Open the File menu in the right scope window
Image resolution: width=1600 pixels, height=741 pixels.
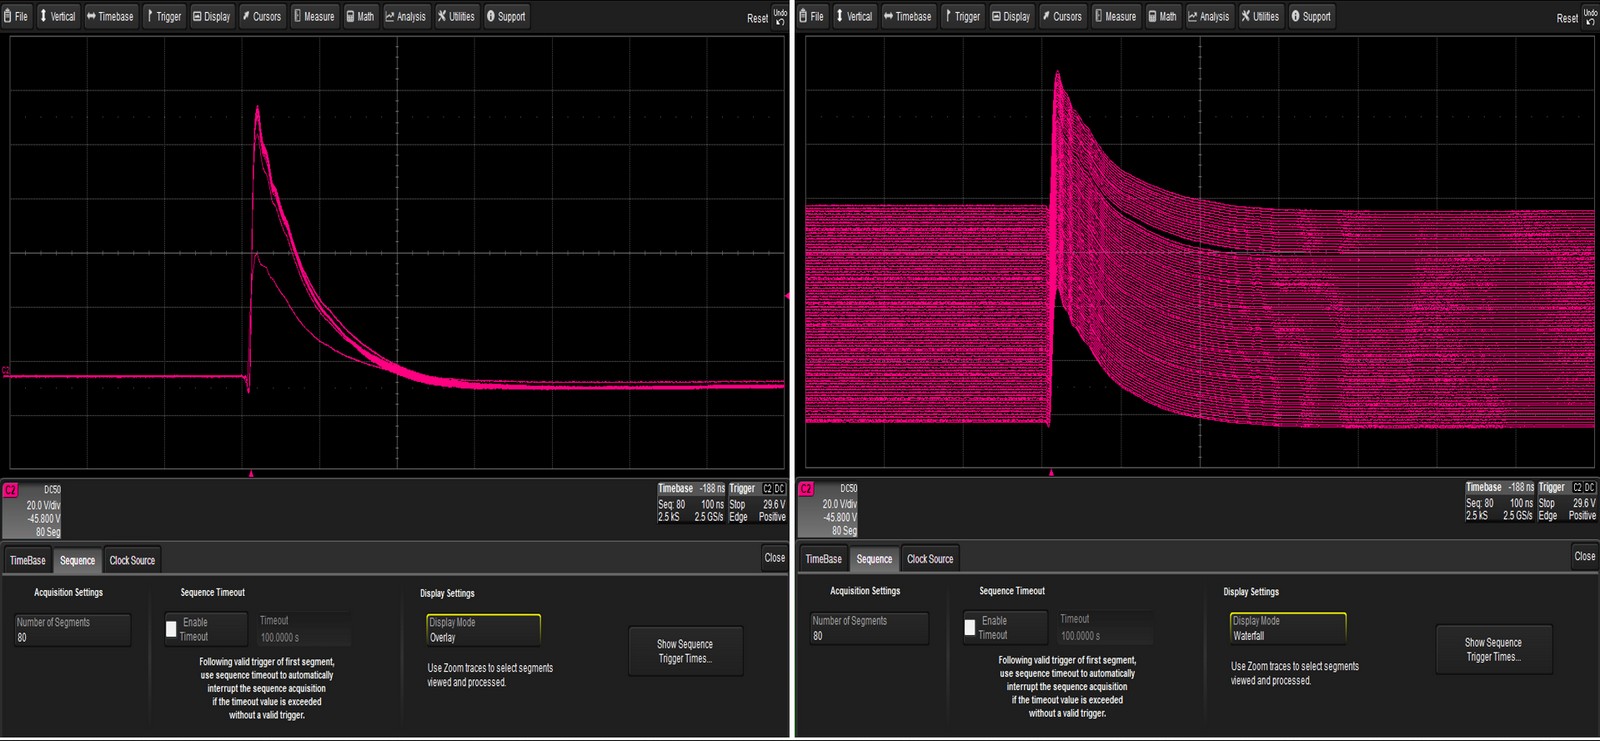pyautogui.click(x=813, y=16)
